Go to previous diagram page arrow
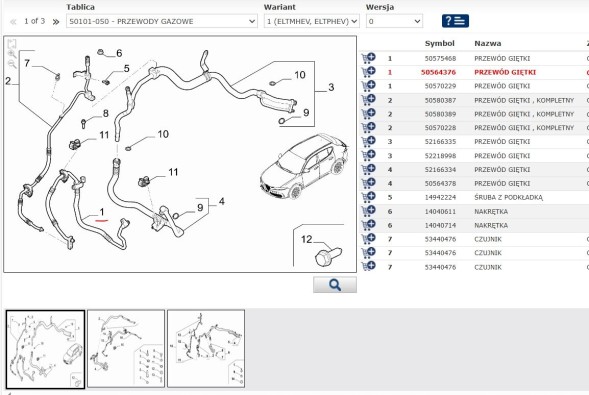Image resolution: width=589 pixels, height=395 pixels. 13,21
